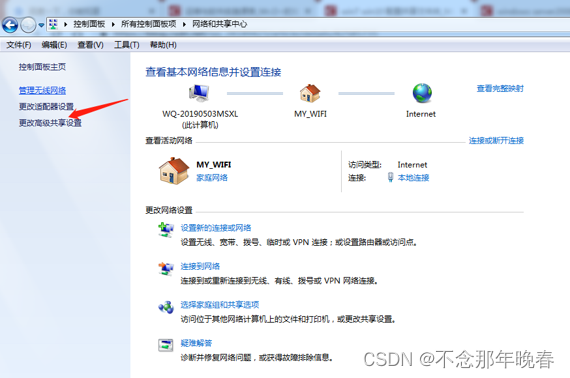The height and width of the screenshot is (378, 570).
Task: Click the text WQ-20190503MSXL computer name
Action: 200,114
